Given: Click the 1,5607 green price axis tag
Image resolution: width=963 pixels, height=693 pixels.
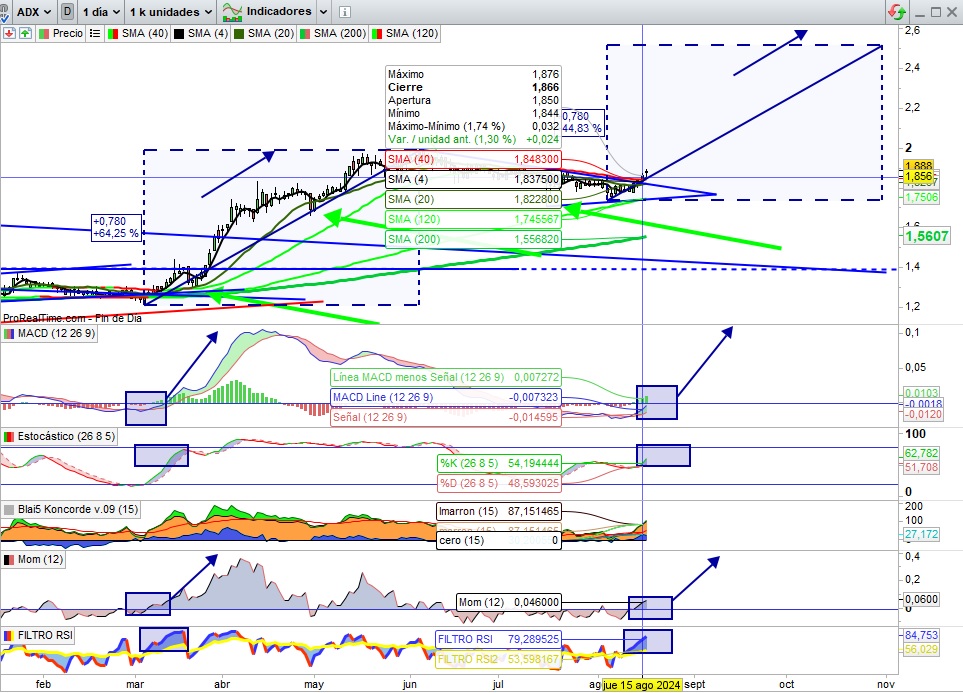Looking at the screenshot, I should click(x=927, y=236).
